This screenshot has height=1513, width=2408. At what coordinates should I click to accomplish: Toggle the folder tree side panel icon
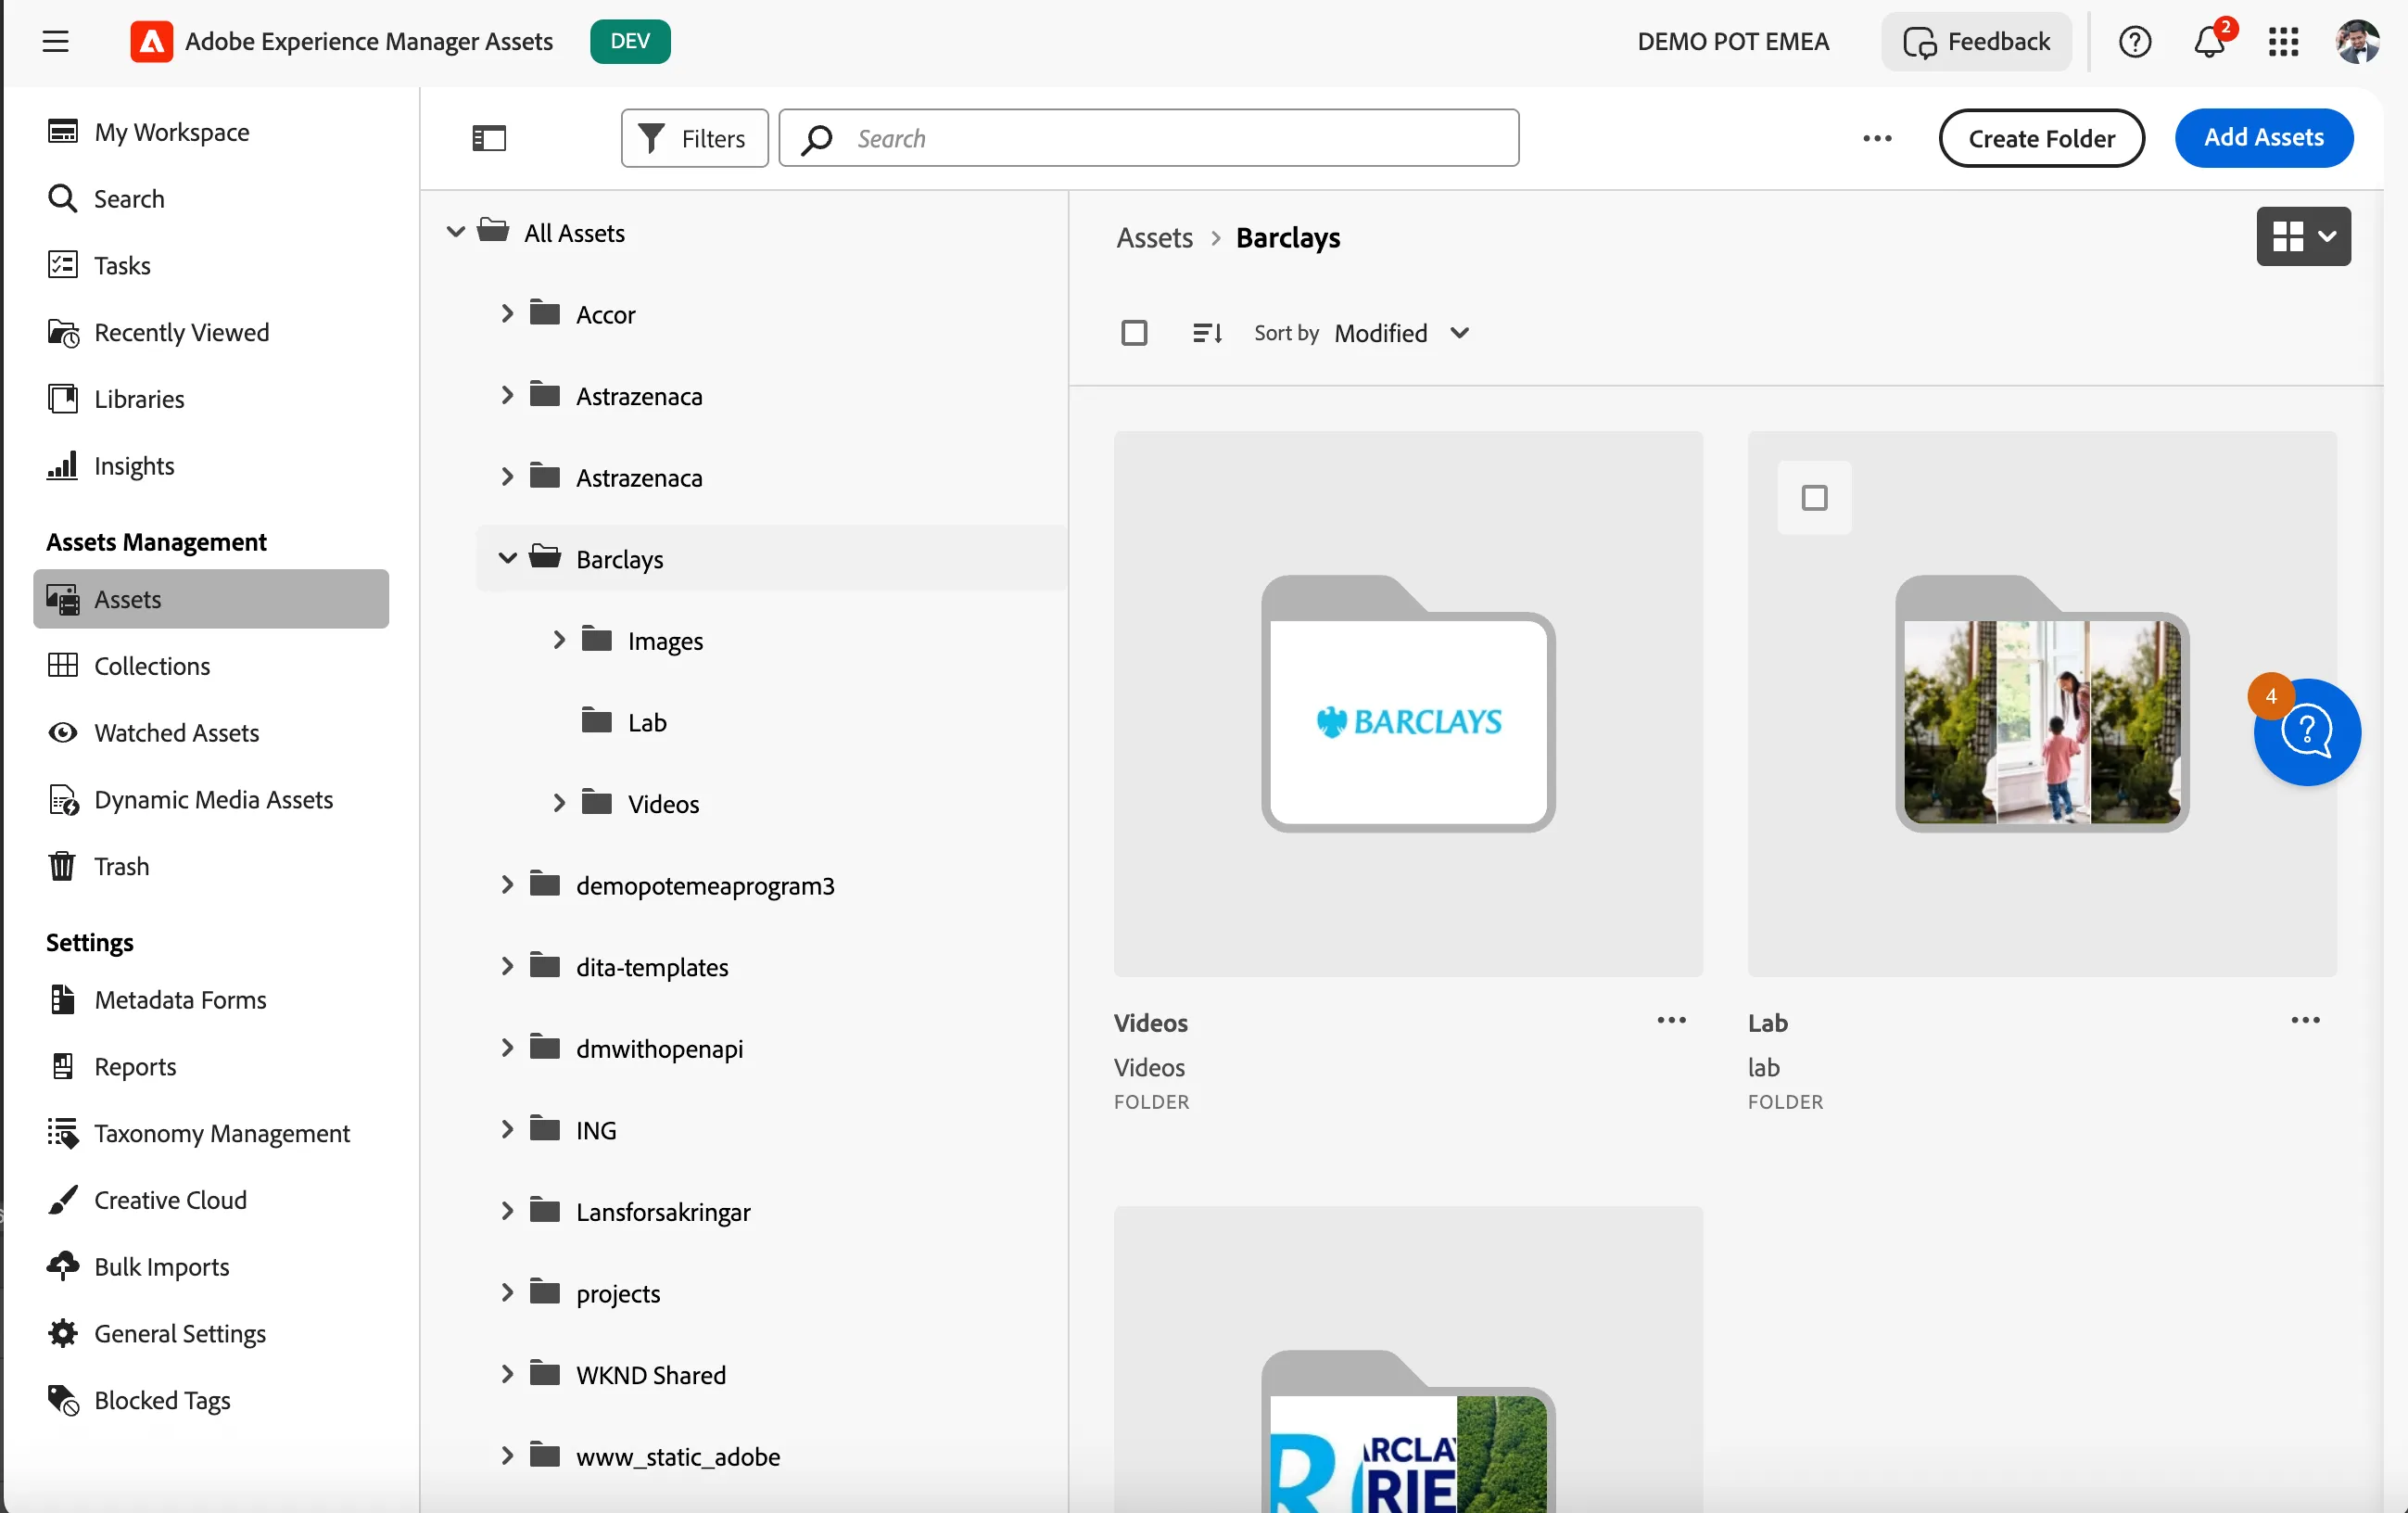coord(489,138)
